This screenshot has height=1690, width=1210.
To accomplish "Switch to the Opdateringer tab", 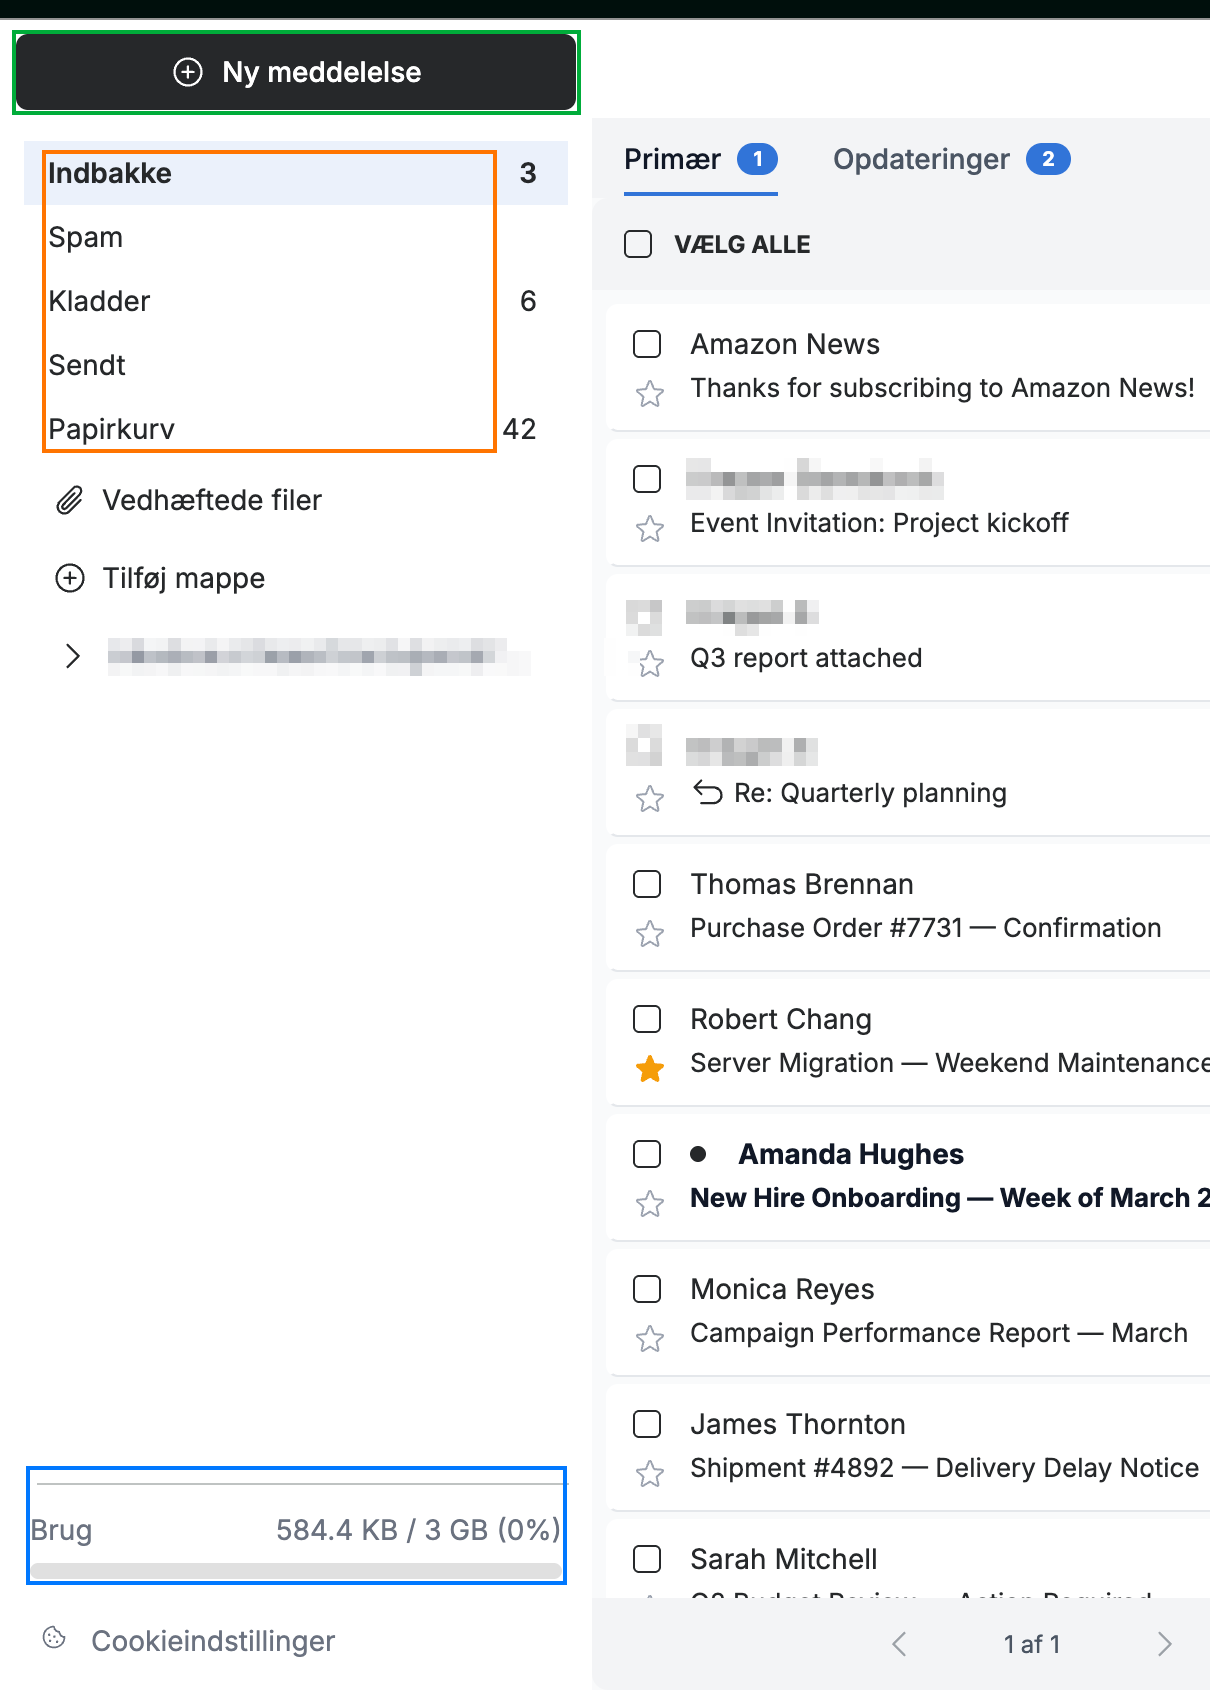I will [951, 159].
